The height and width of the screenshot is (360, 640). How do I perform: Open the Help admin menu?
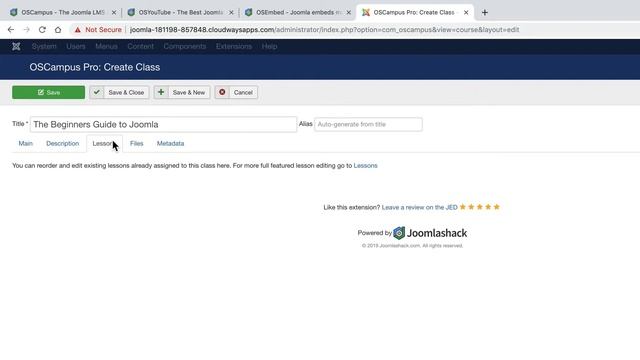269,47
